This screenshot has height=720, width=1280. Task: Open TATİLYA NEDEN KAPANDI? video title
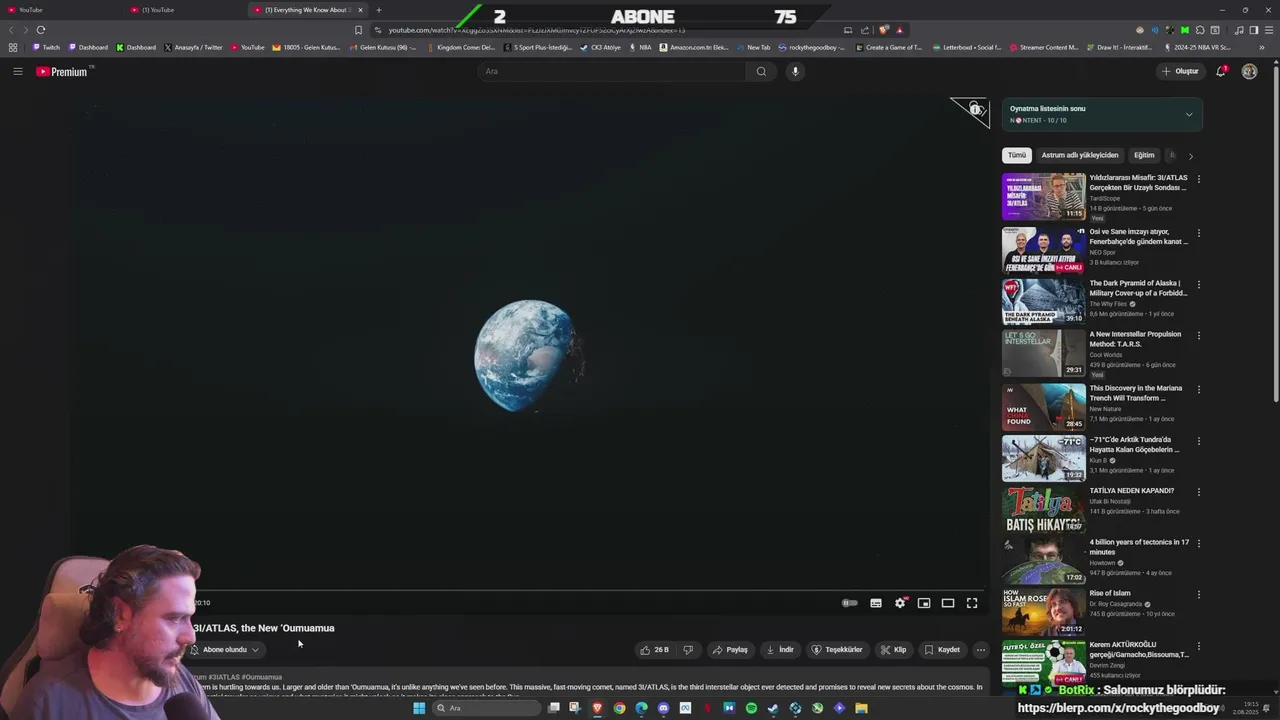pyautogui.click(x=1131, y=491)
